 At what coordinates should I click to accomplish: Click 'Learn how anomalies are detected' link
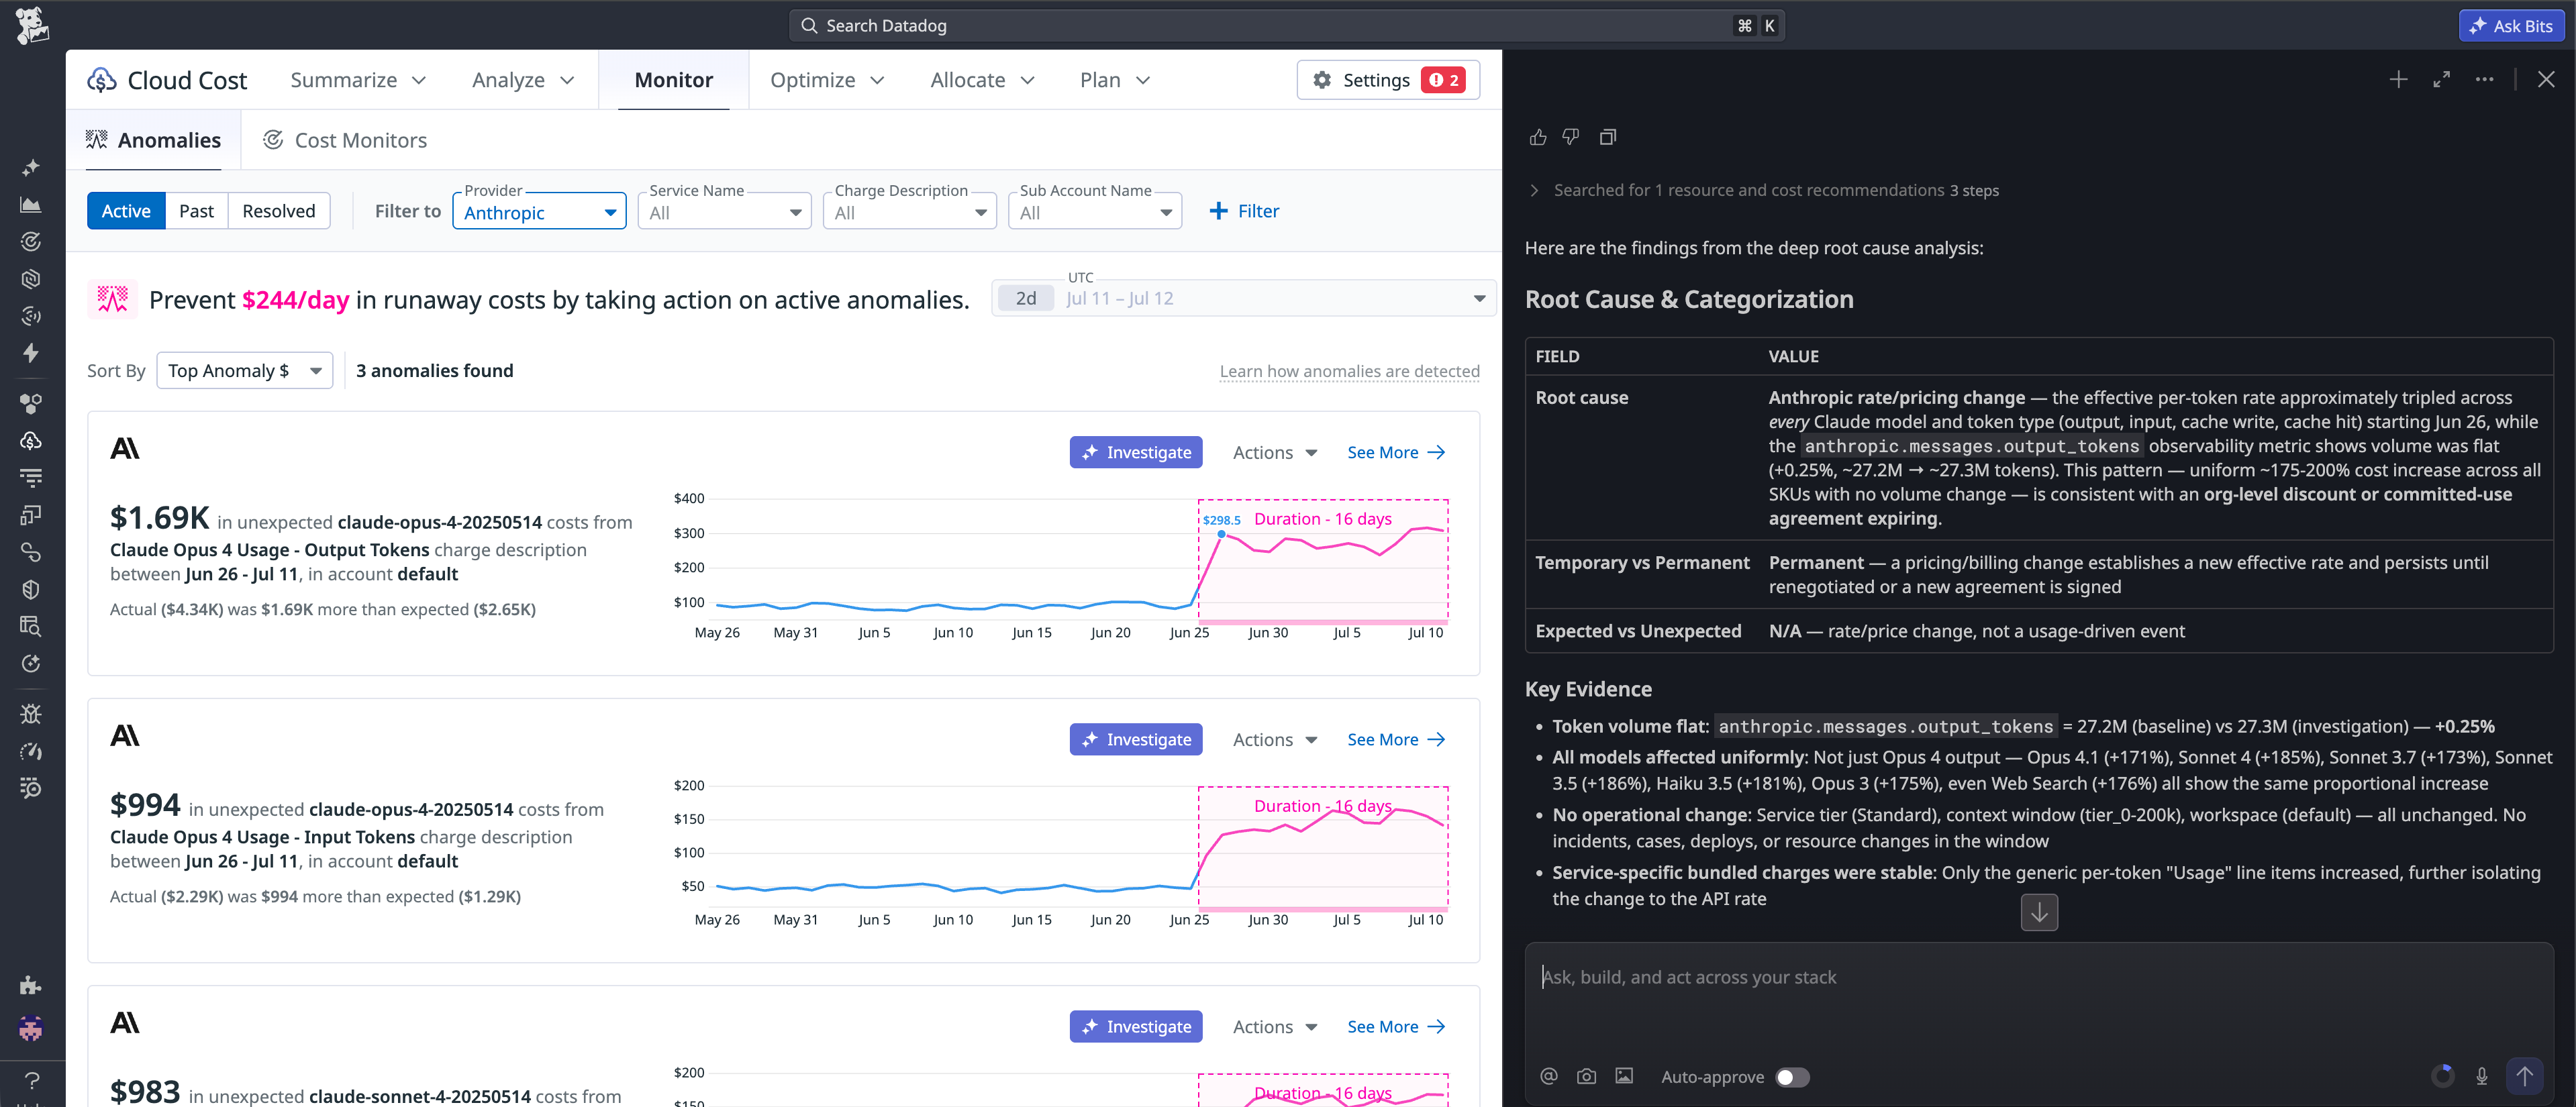1349,371
